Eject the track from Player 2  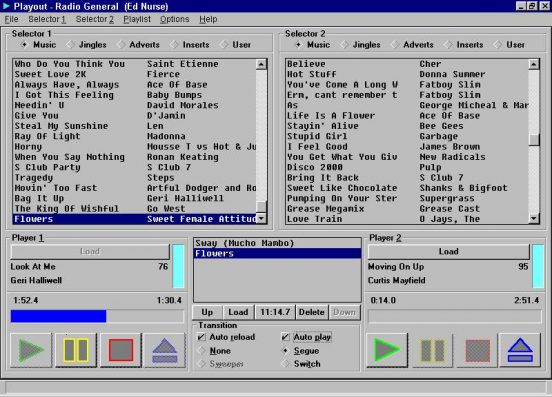pos(520,350)
